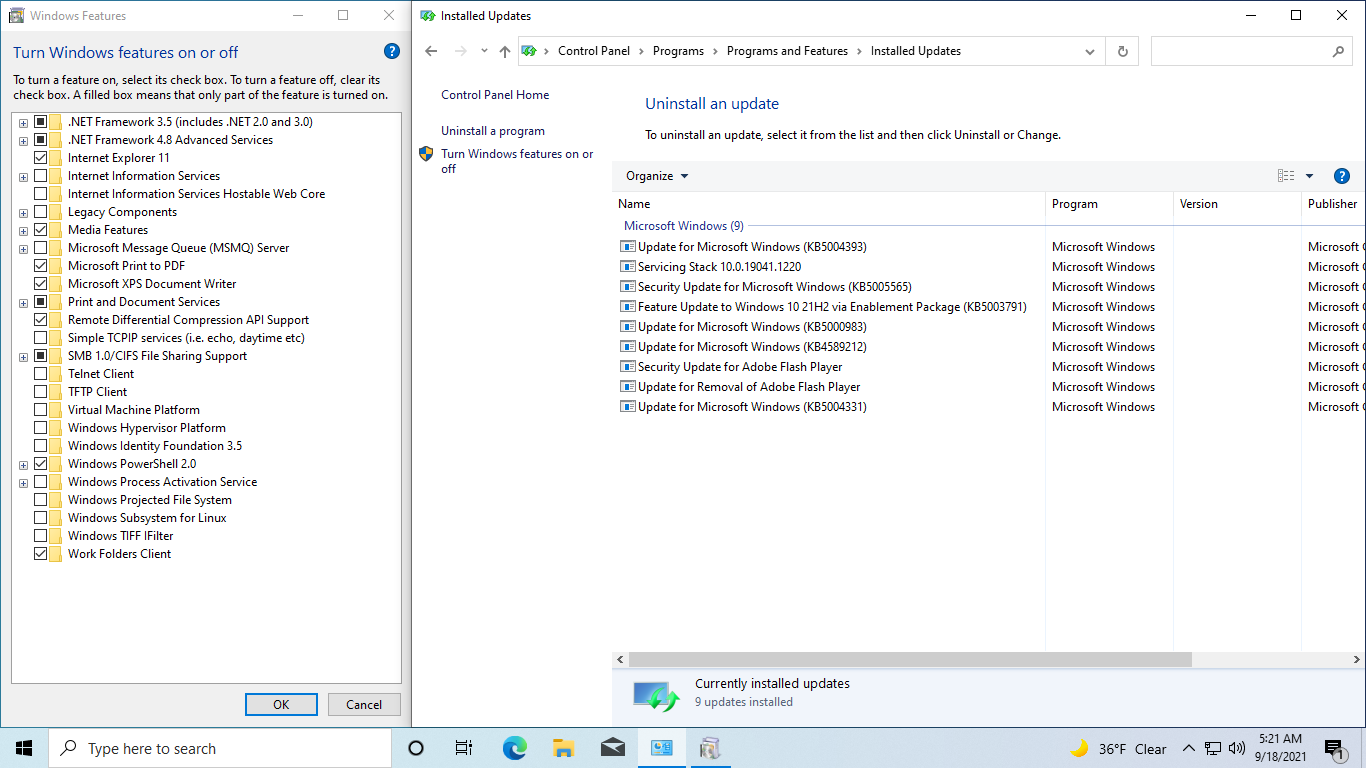Go up one level with the Up arrow

(504, 51)
